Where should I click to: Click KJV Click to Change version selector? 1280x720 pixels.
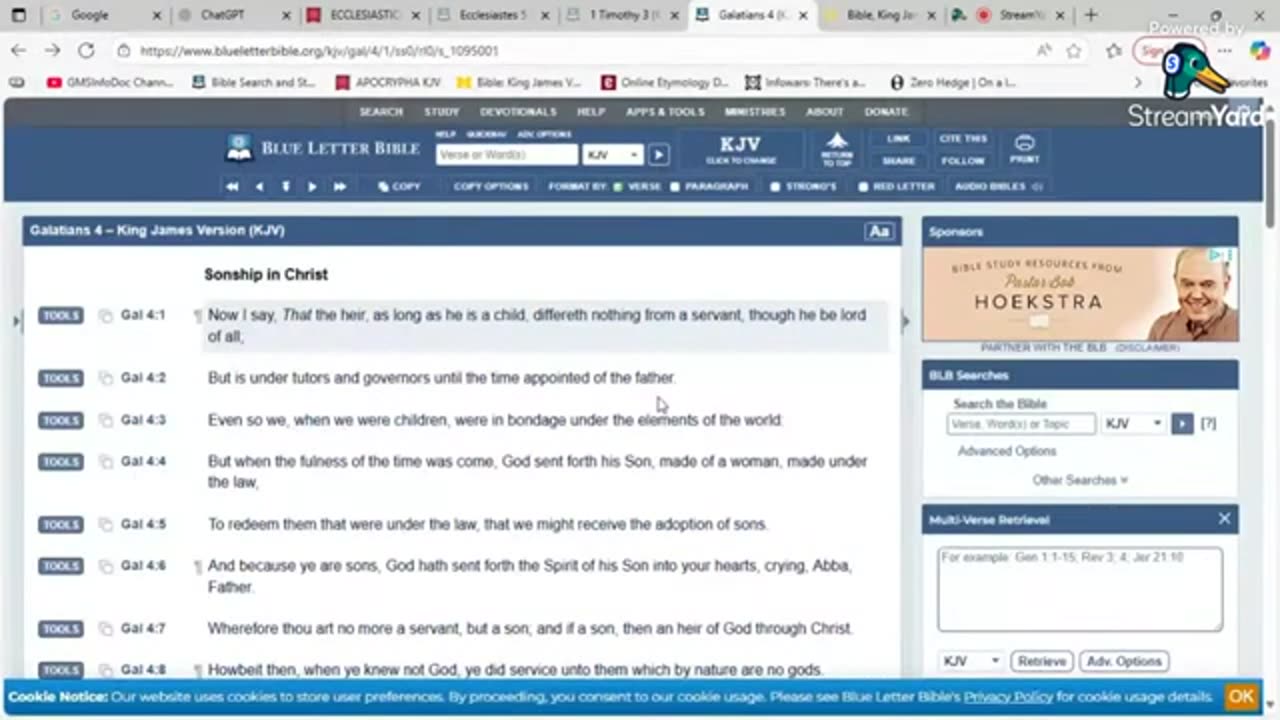[x=740, y=150]
